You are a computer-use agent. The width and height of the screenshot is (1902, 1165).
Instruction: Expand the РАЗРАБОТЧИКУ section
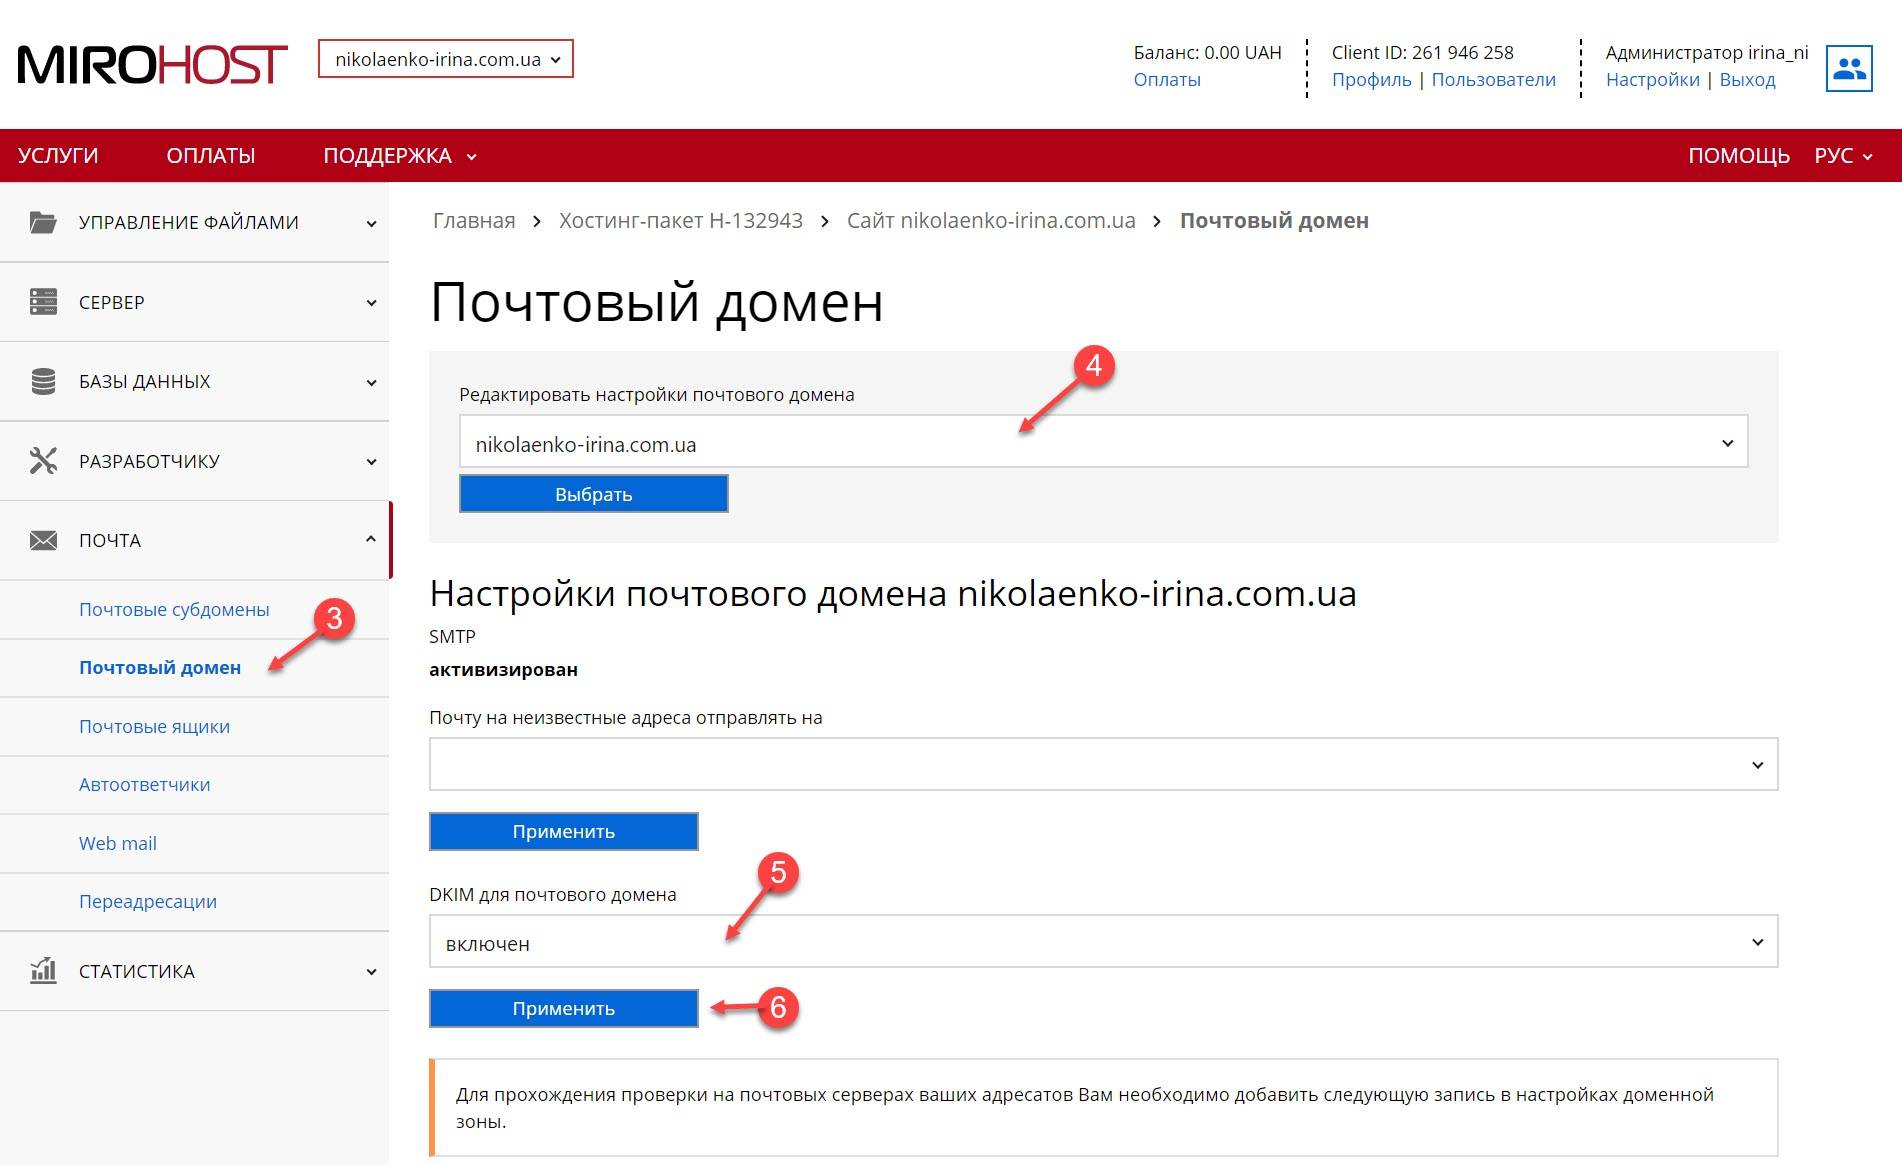coord(195,460)
